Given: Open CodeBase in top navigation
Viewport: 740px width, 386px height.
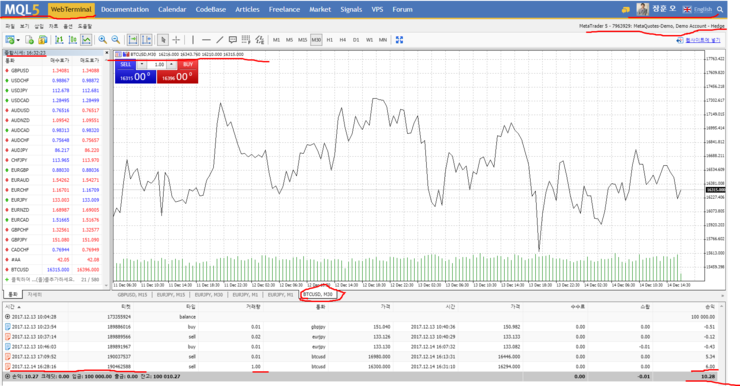Looking at the screenshot, I should [210, 9].
